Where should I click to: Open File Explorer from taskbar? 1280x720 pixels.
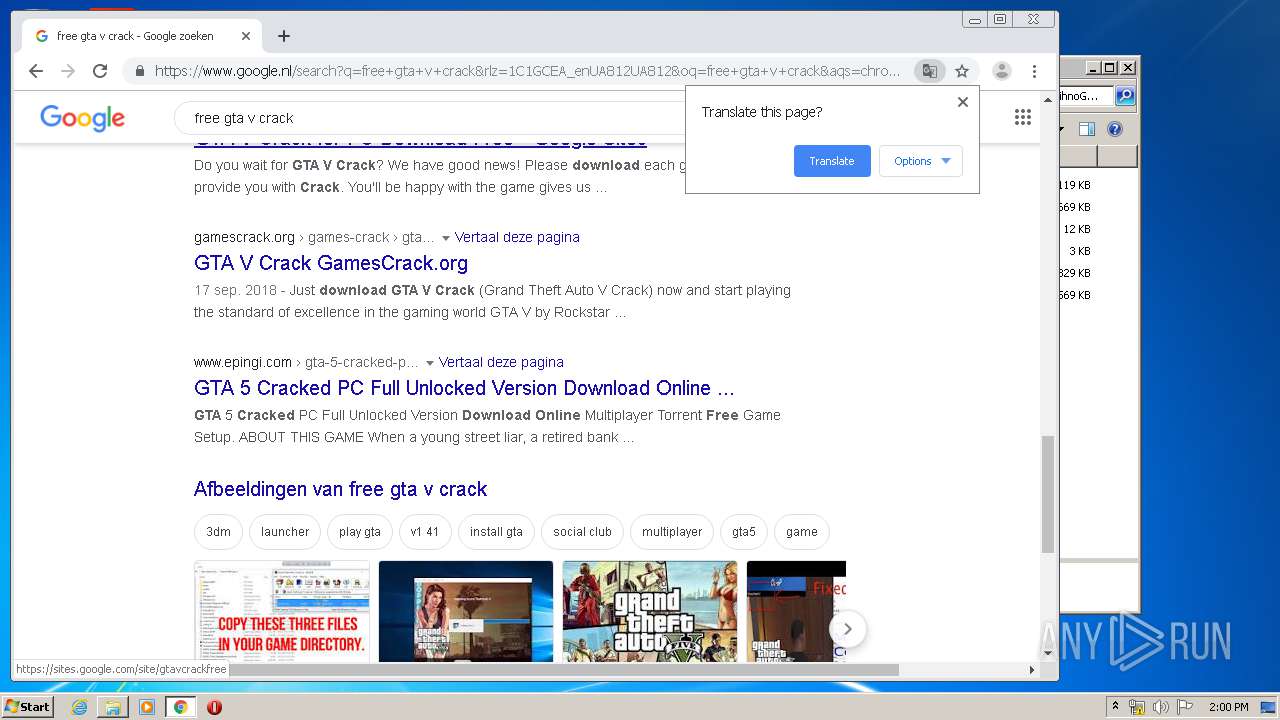pos(113,707)
